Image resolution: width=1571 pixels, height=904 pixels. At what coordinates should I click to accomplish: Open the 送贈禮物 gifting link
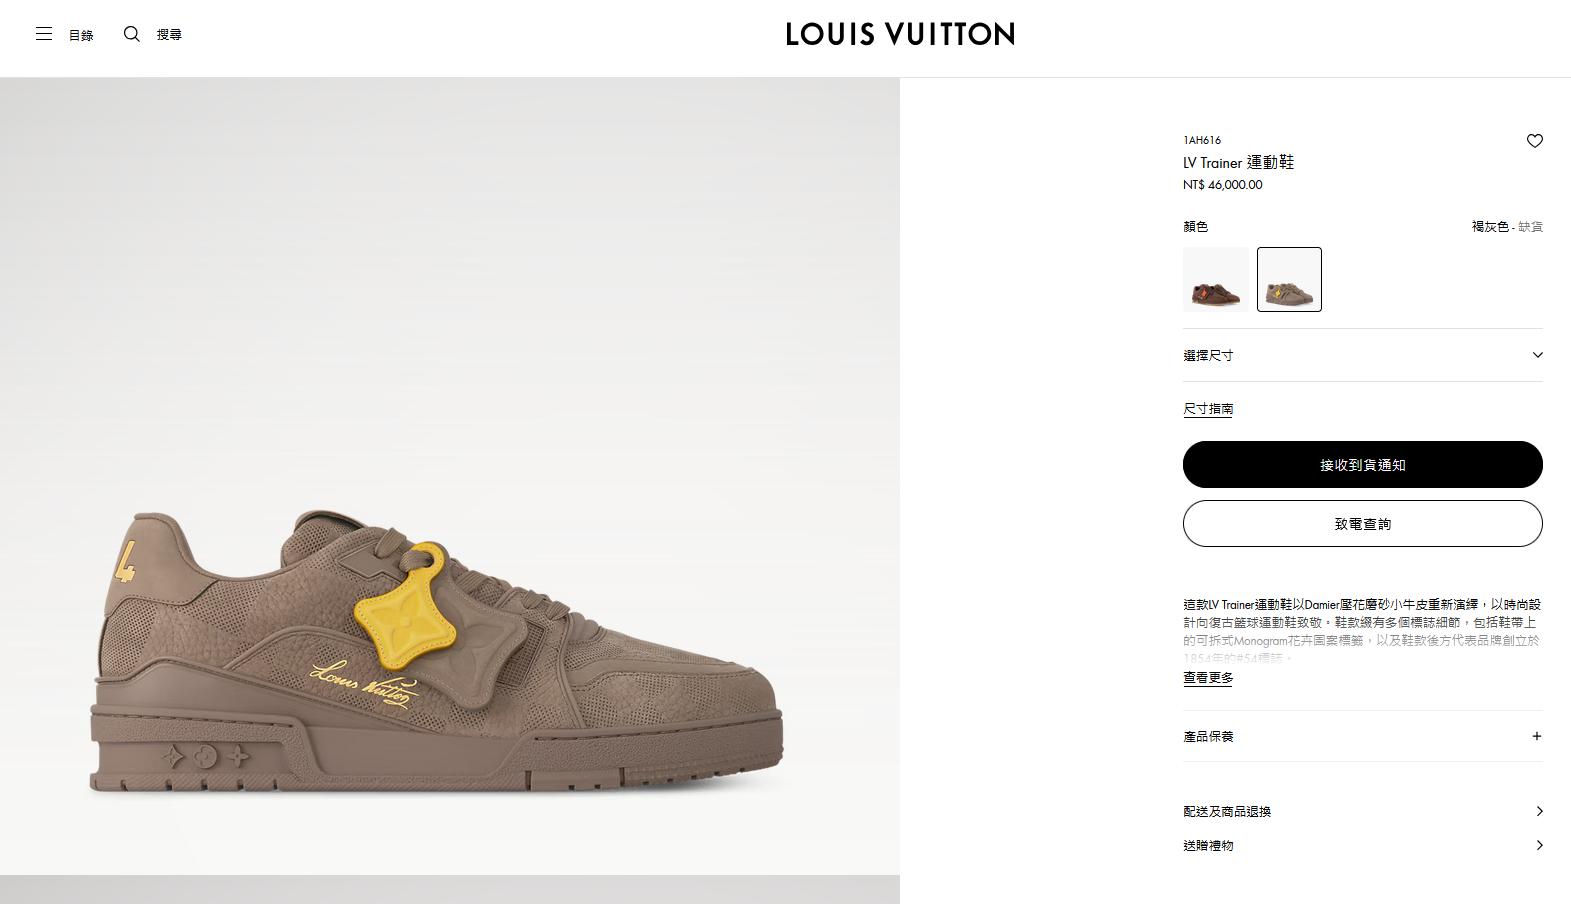1208,845
